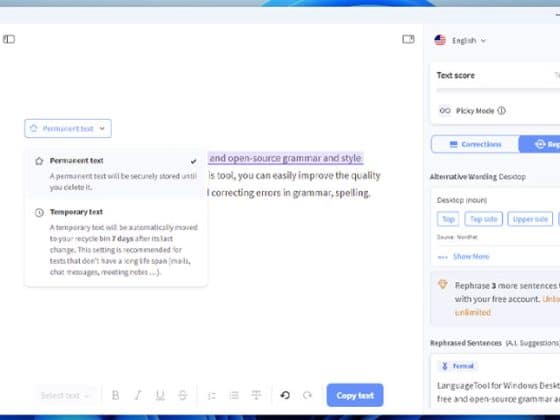The height and width of the screenshot is (420, 560).
Task: Click the Copy text button
Action: (355, 395)
